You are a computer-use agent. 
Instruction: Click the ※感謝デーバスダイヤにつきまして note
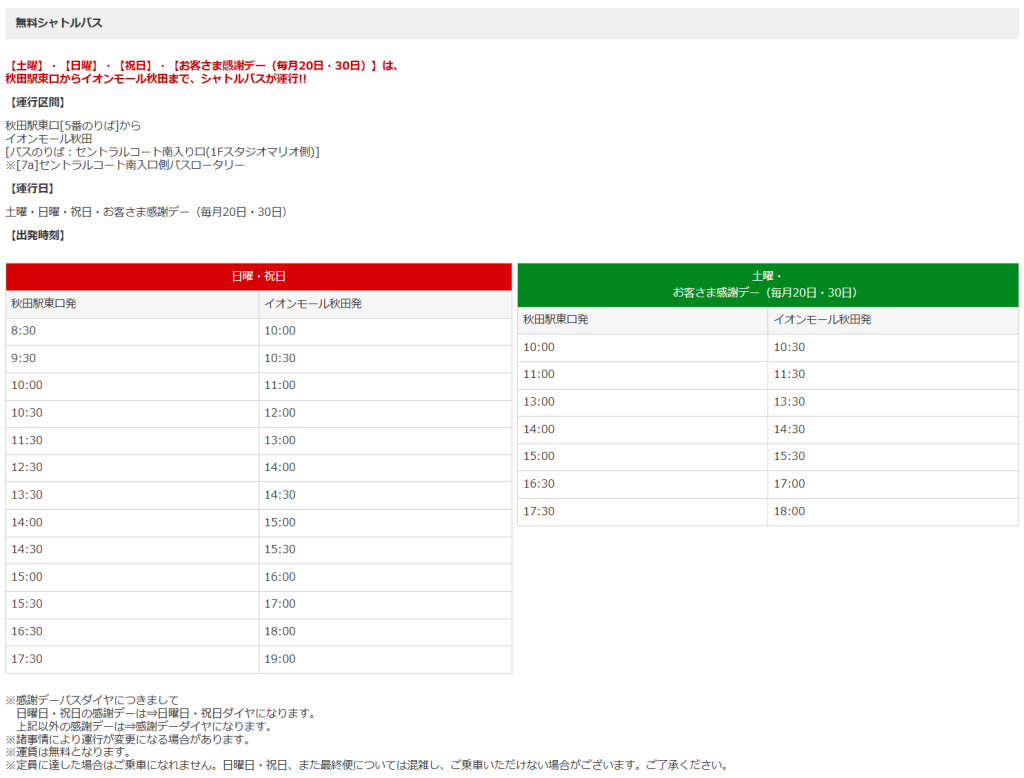coord(92,700)
